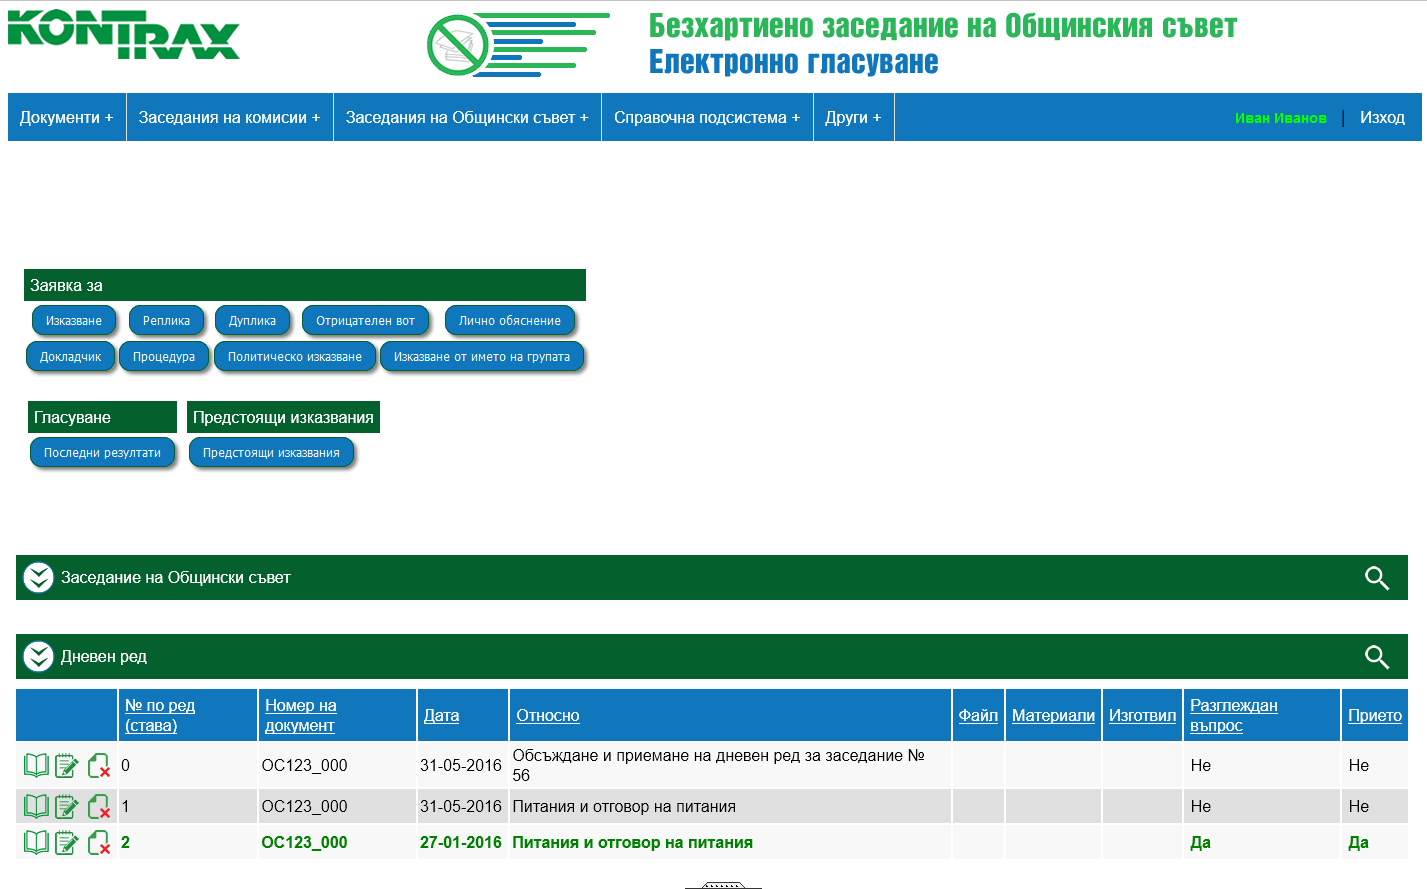Click the Kontrax logo
Viewport: 1427px width, 889px height.
[x=124, y=35]
